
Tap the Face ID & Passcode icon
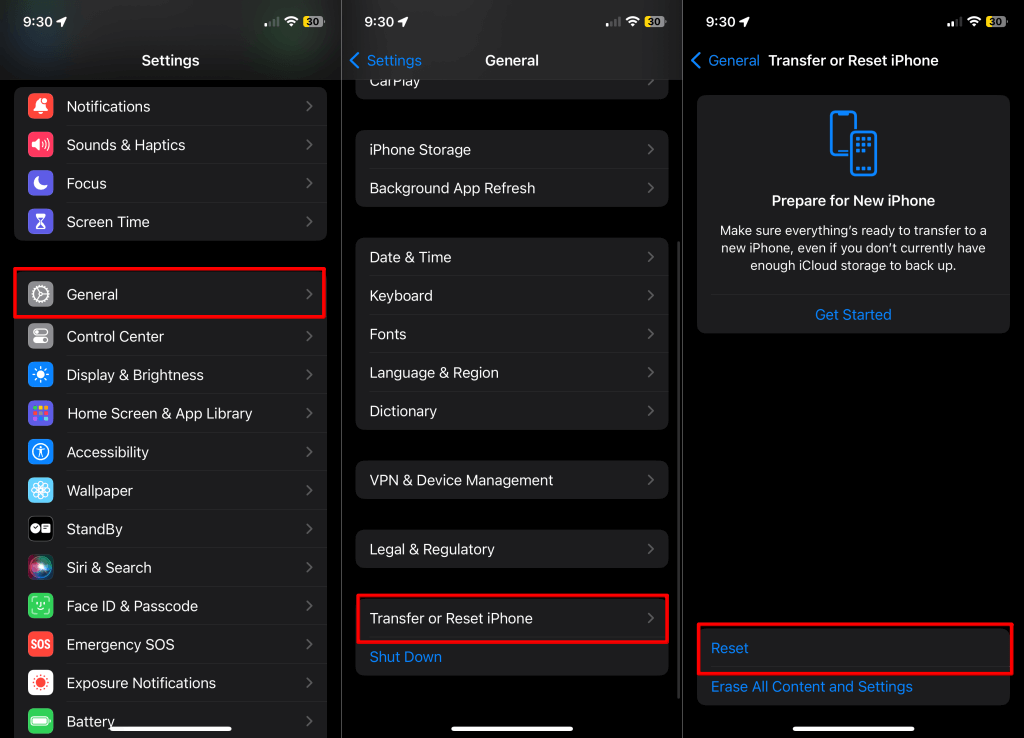point(40,606)
